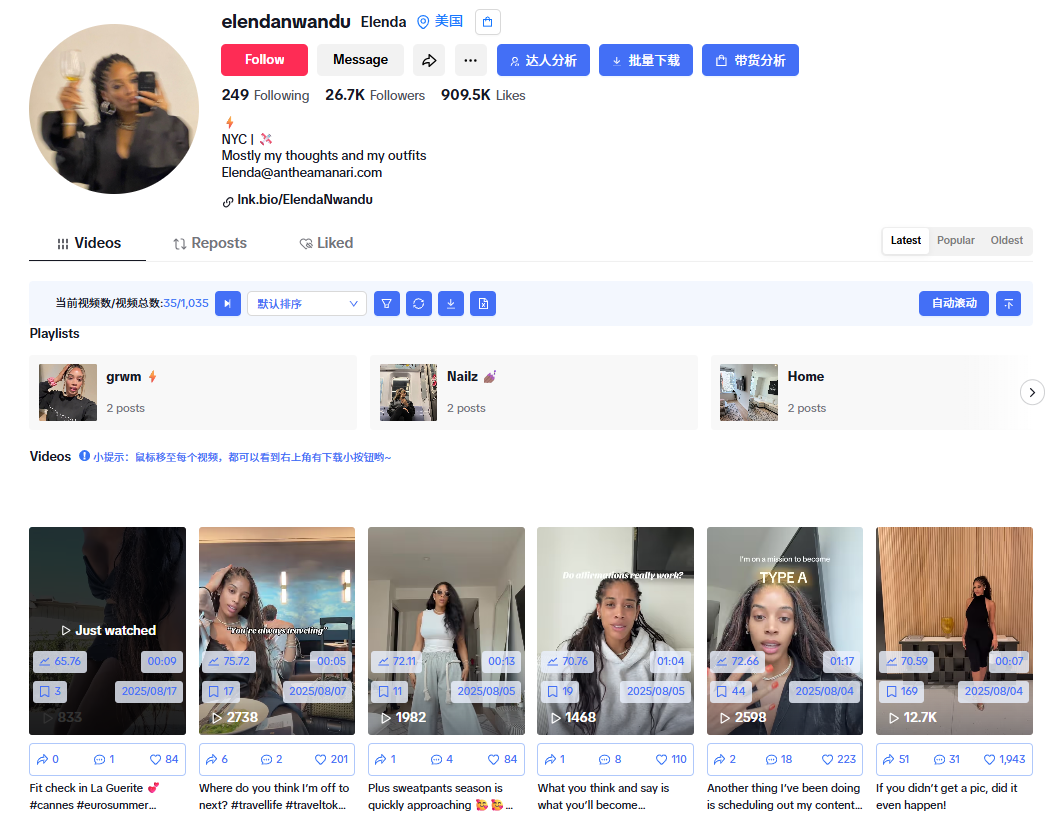Image resolution: width=1050 pixels, height=825 pixels.
Task: Click the red Follow button
Action: click(x=264, y=59)
